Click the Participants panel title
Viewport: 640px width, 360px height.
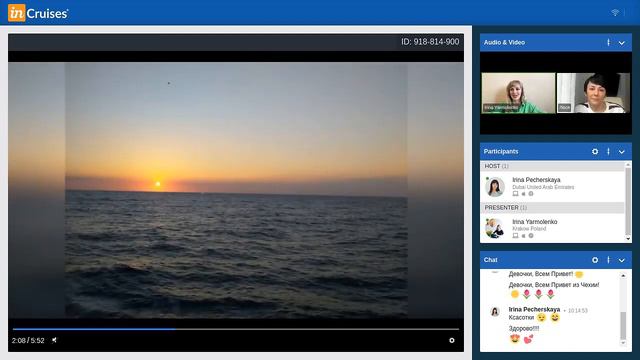tap(501, 151)
